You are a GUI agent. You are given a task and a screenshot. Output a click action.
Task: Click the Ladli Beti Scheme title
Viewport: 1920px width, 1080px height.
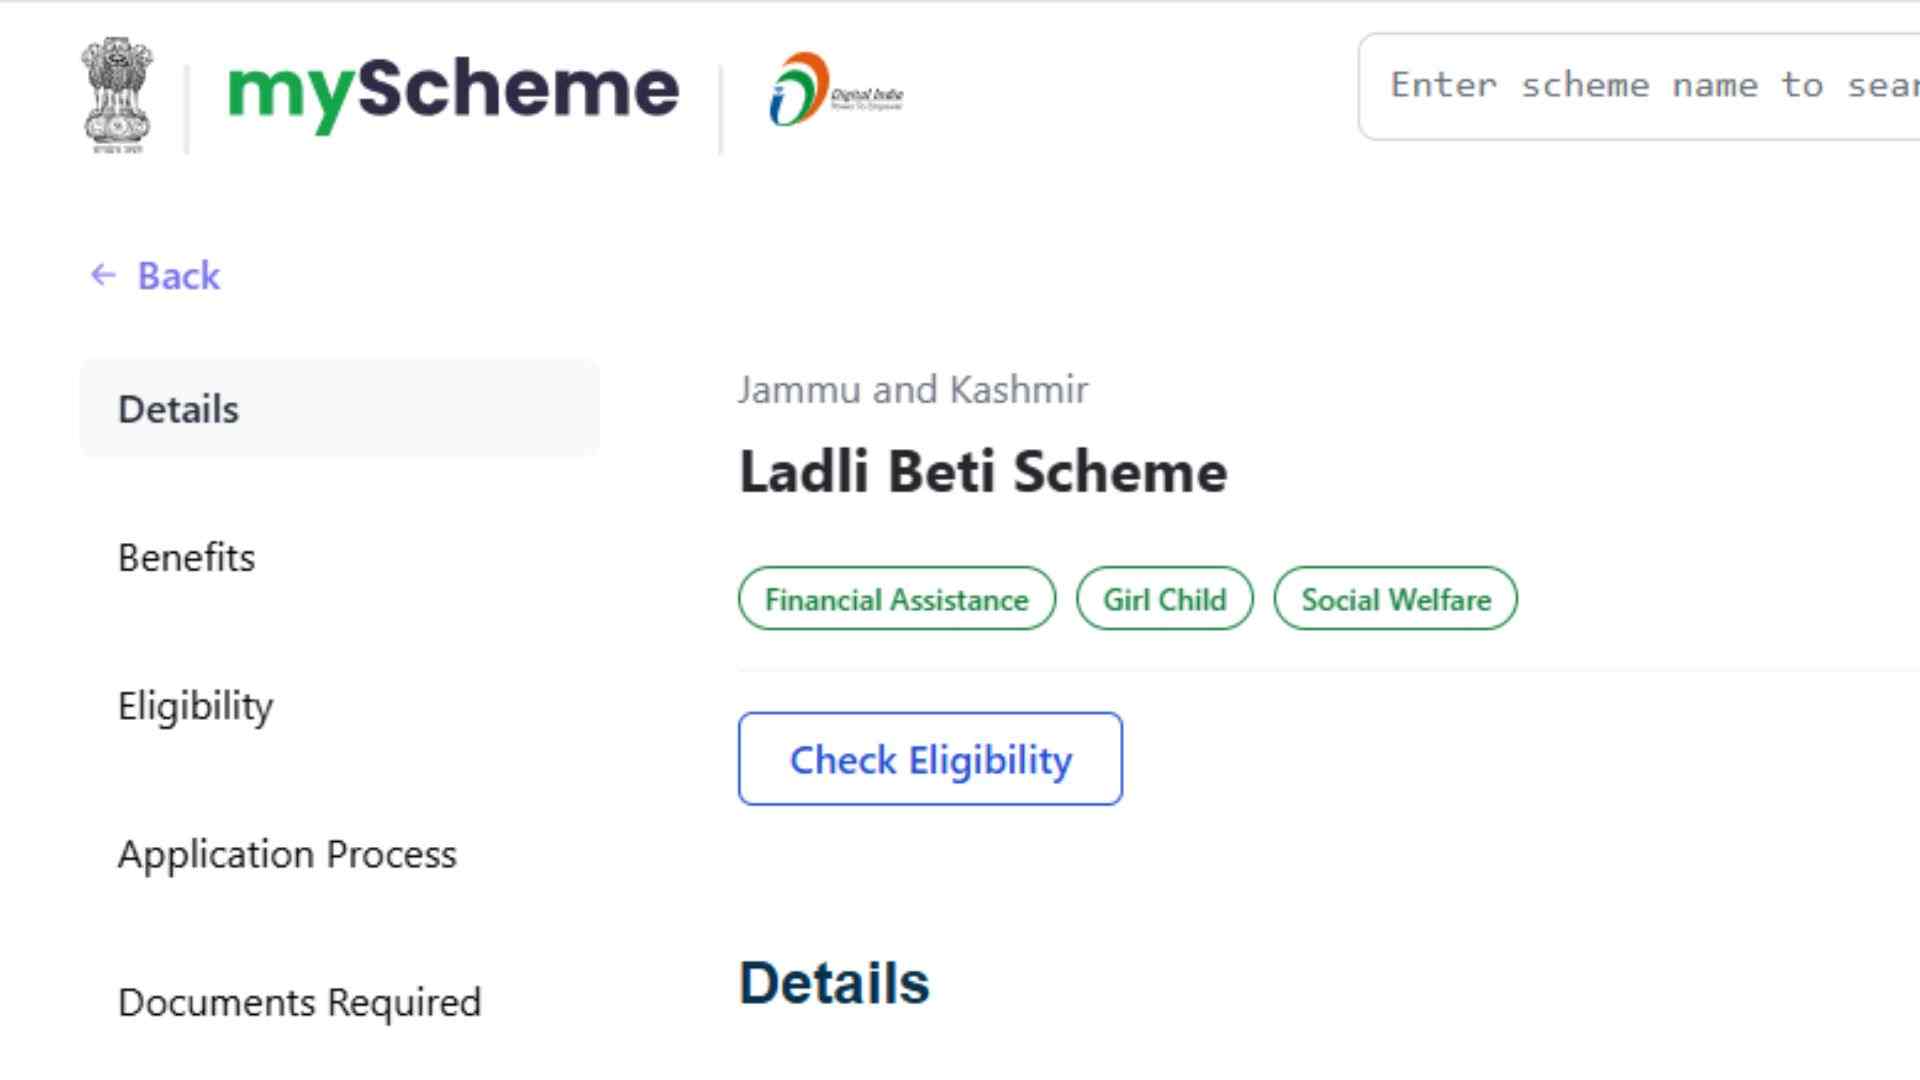(983, 472)
